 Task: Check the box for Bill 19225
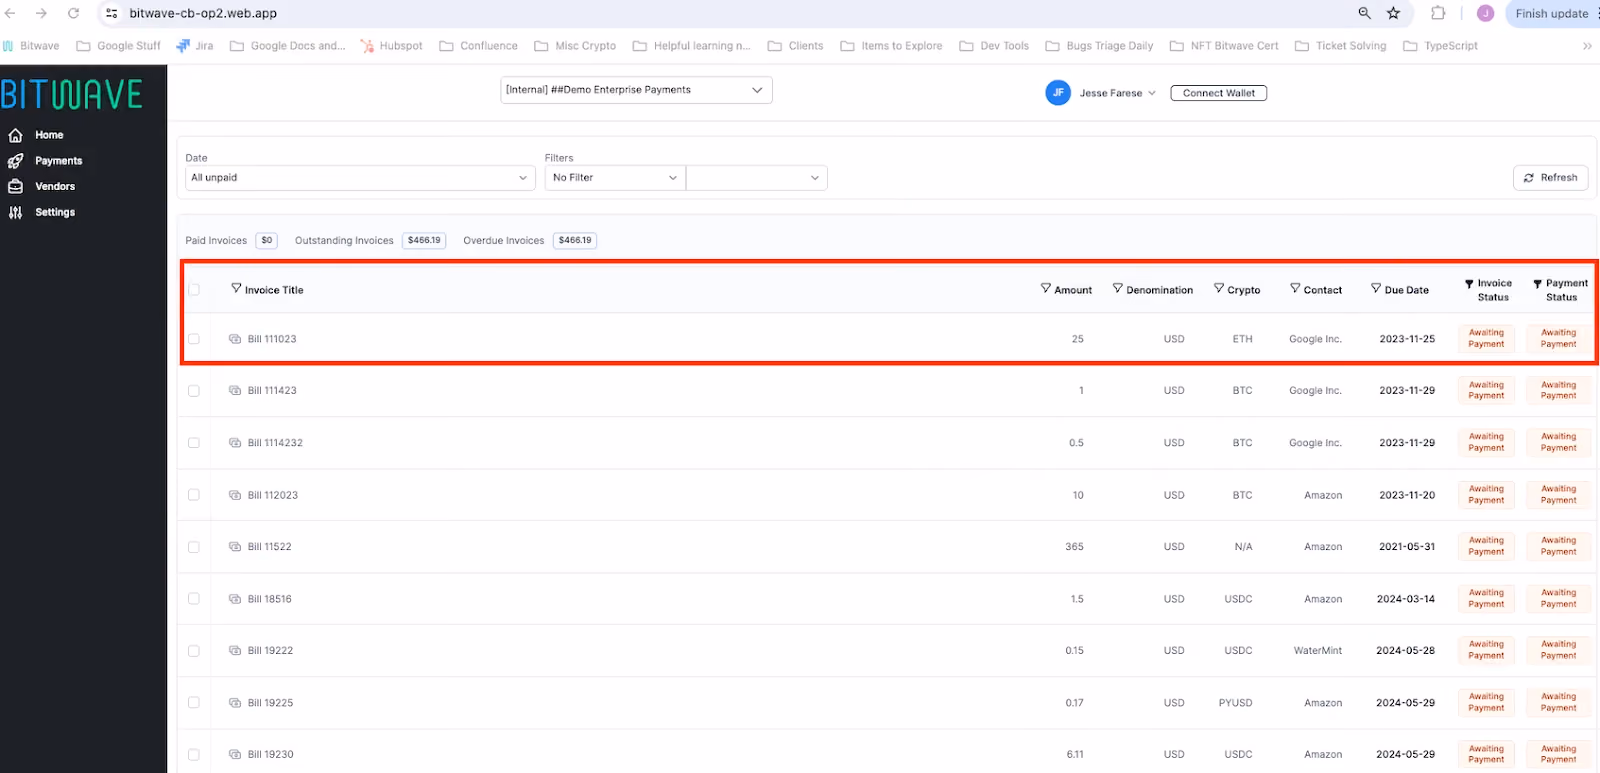[194, 703]
